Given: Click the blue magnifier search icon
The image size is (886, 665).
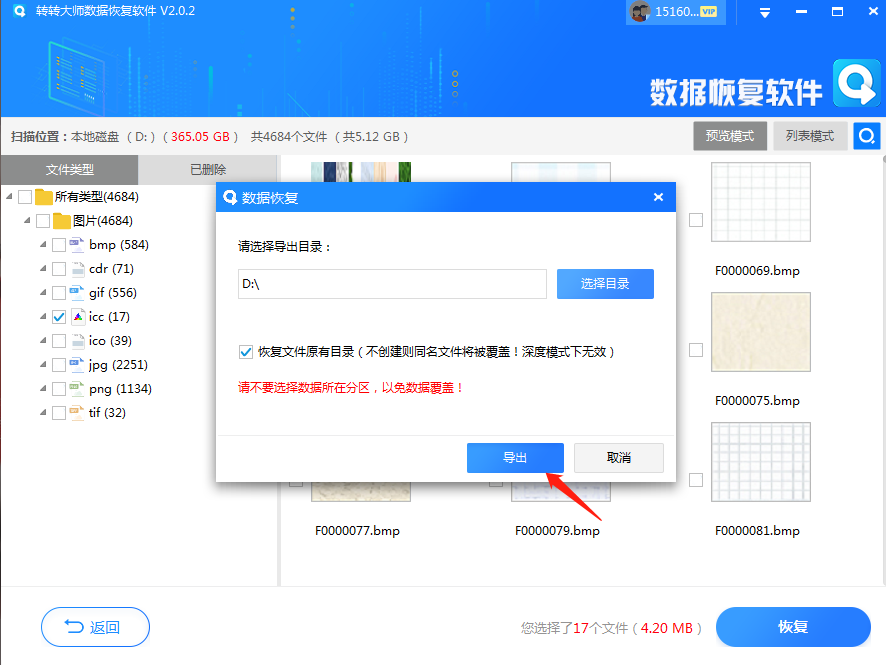Looking at the screenshot, I should pyautogui.click(x=866, y=135).
